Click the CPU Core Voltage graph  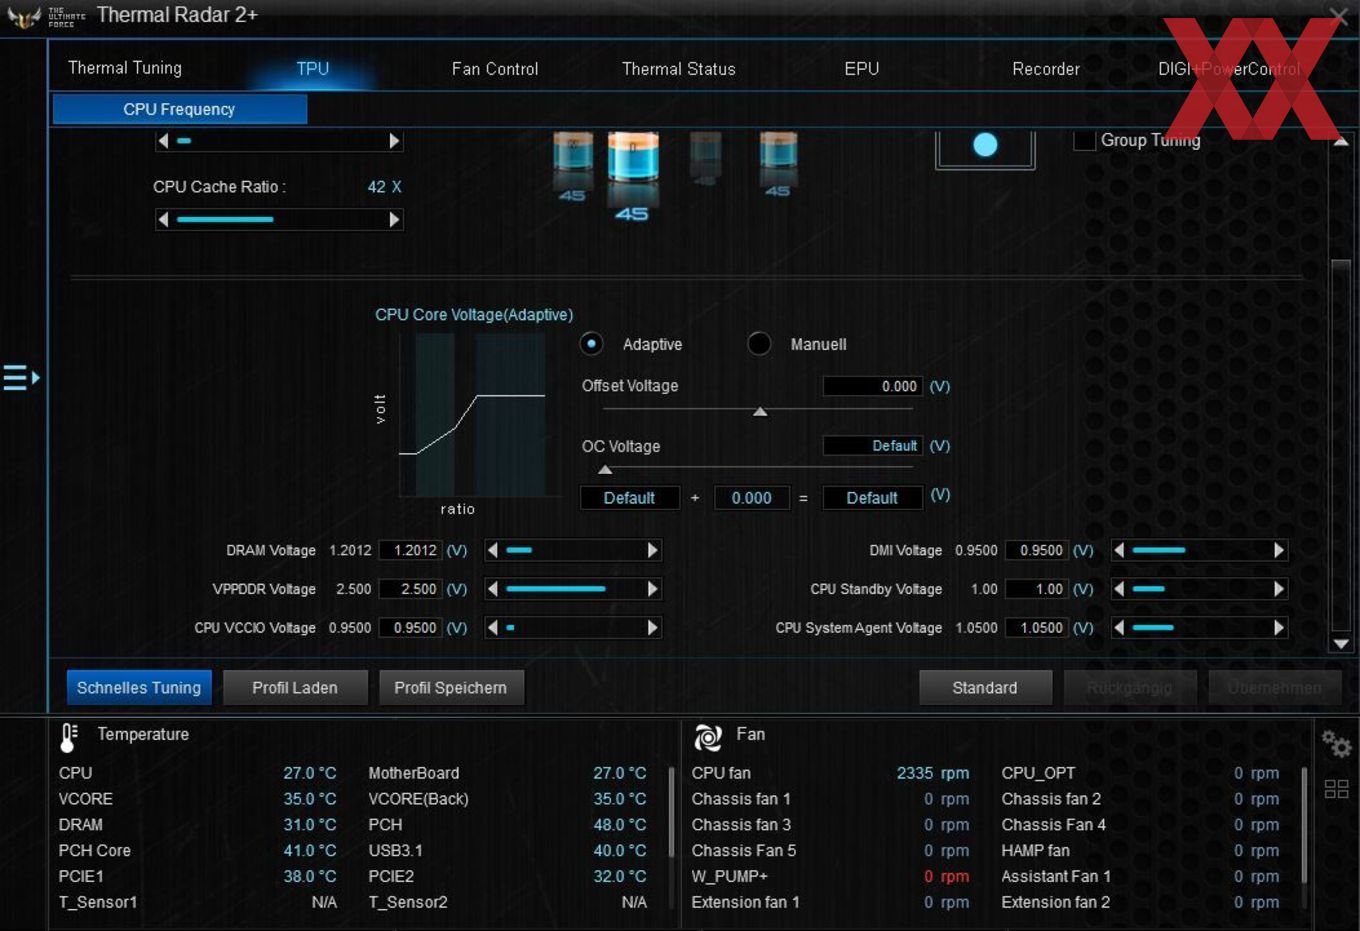click(473, 415)
